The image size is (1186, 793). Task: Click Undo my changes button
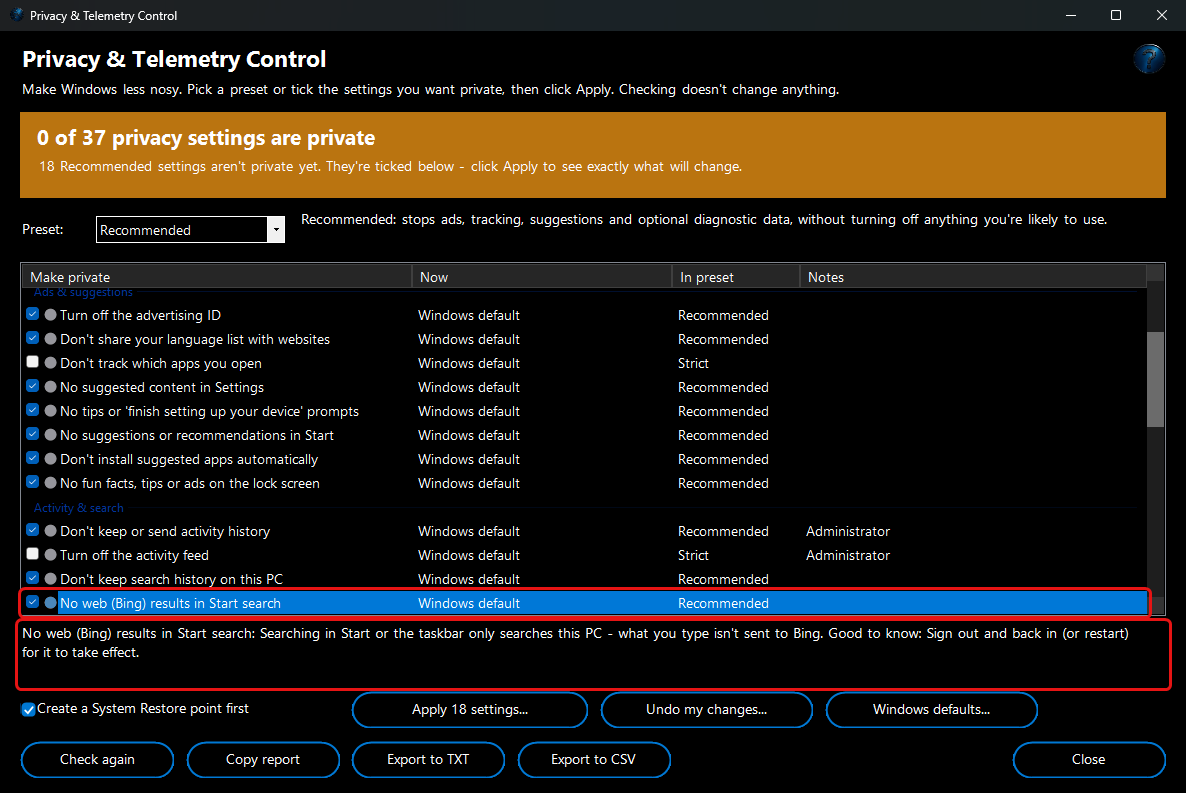706,710
